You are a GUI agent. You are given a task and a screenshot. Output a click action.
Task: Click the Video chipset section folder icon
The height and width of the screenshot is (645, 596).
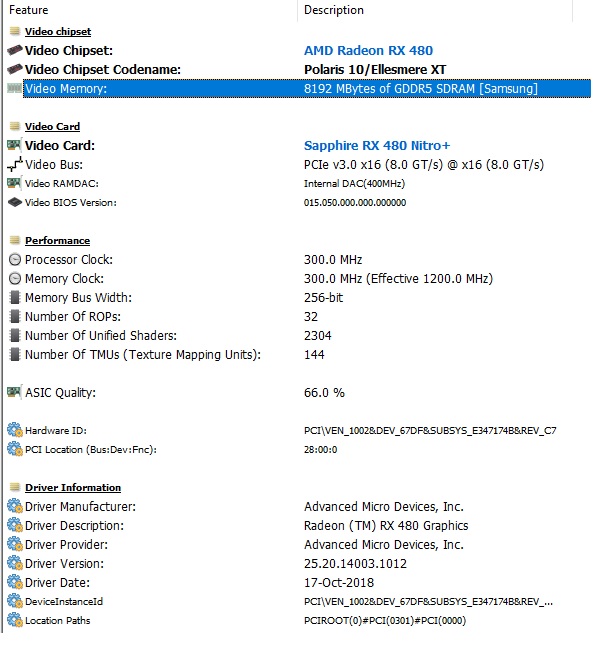(x=15, y=31)
